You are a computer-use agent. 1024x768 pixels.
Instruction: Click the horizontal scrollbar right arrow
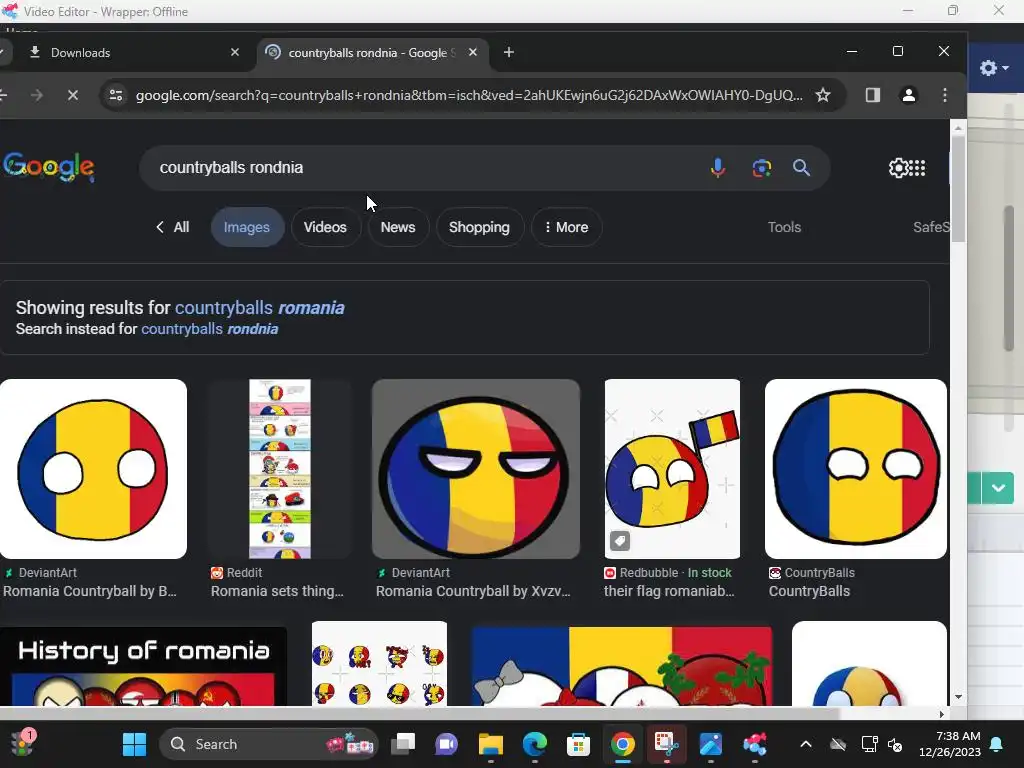pyautogui.click(x=942, y=714)
